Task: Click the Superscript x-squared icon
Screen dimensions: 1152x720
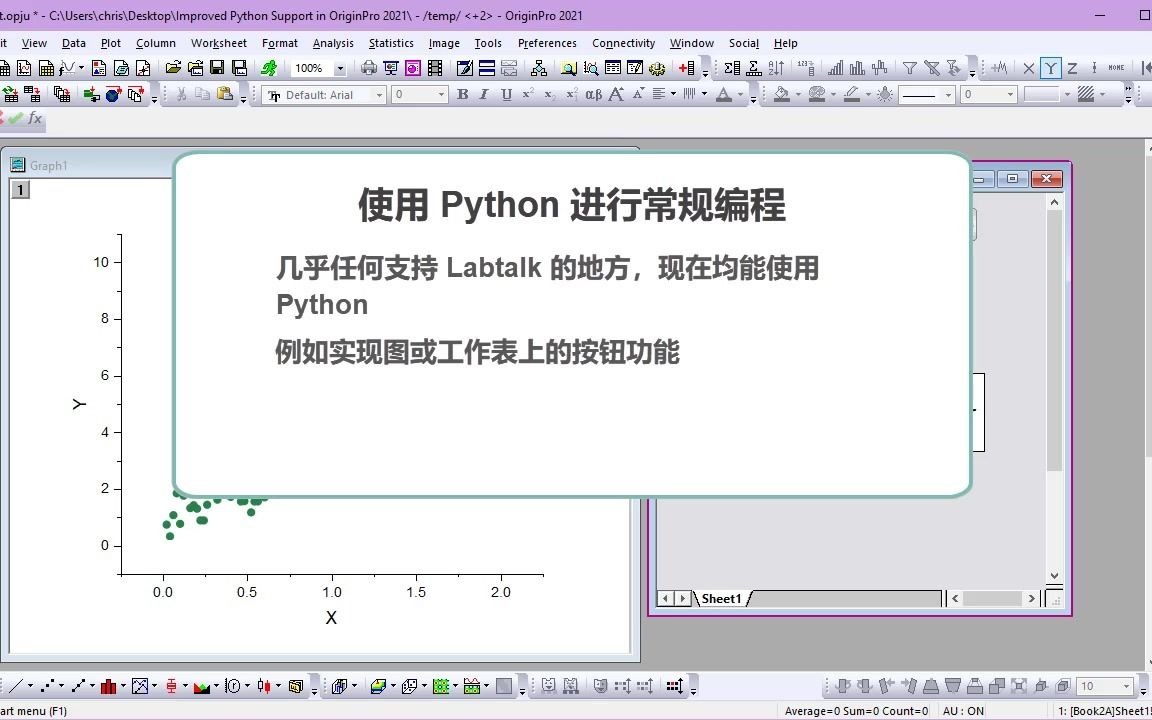Action: coord(528,94)
